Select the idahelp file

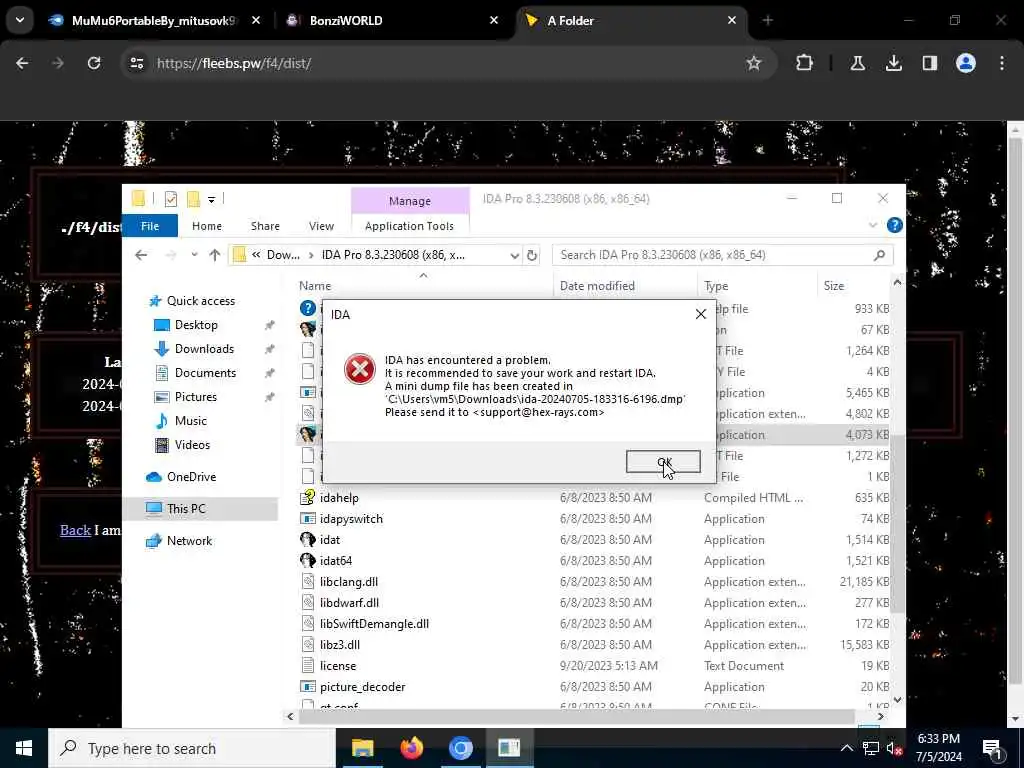339,498
